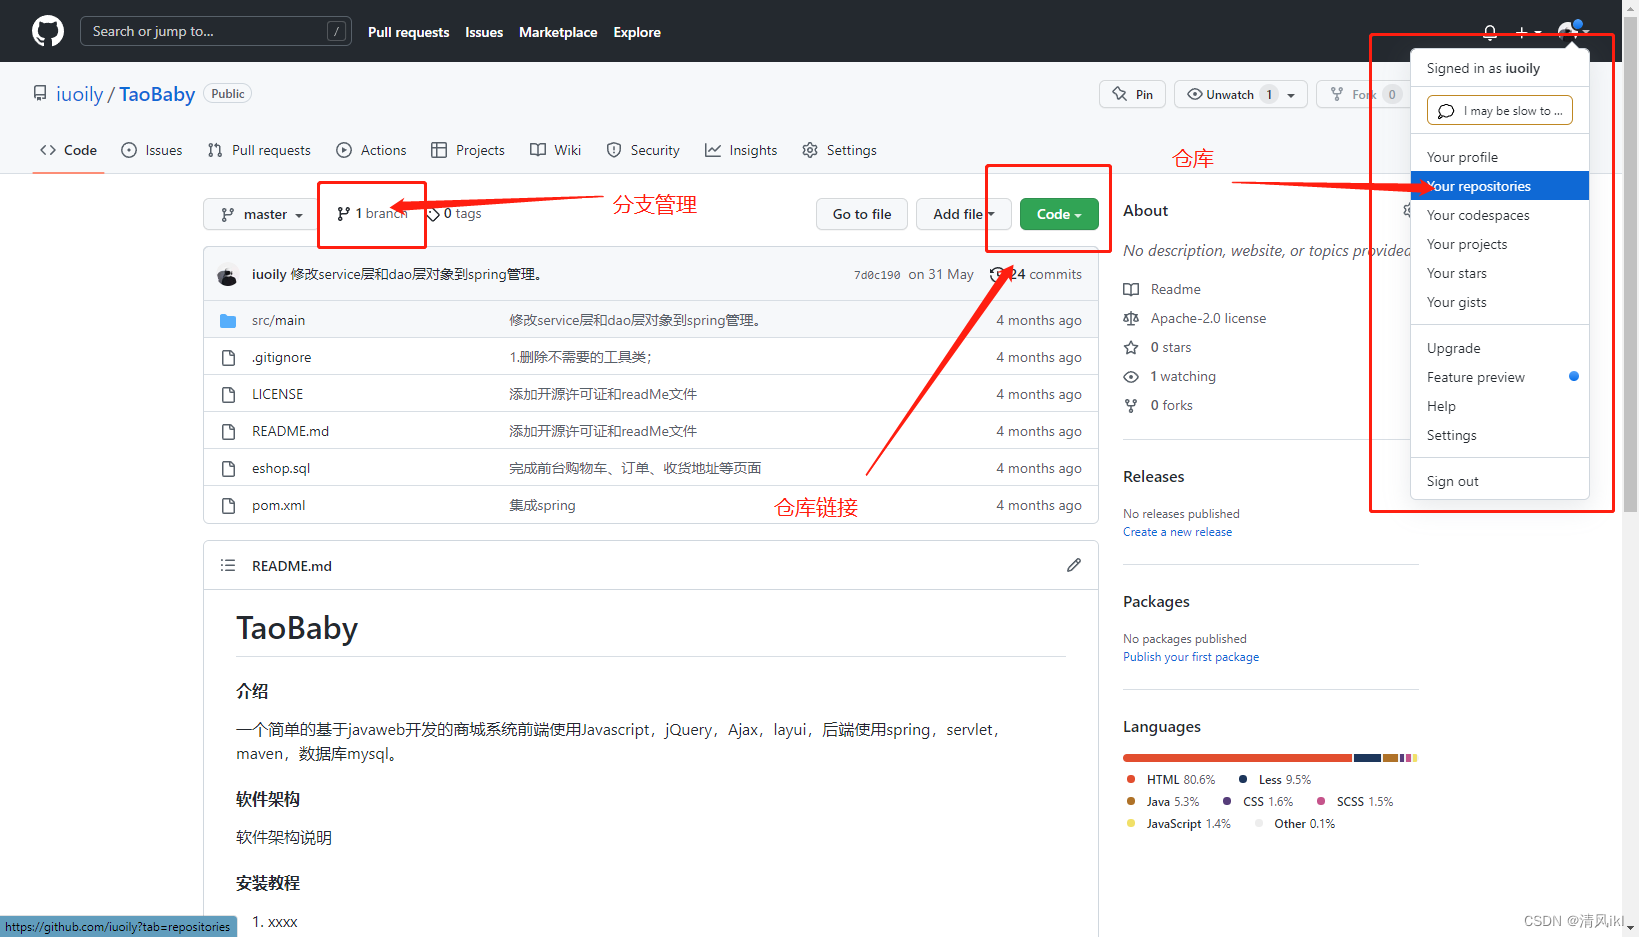This screenshot has width=1639, height=937.
Task: Click Explore in the top navigation
Action: (x=637, y=32)
